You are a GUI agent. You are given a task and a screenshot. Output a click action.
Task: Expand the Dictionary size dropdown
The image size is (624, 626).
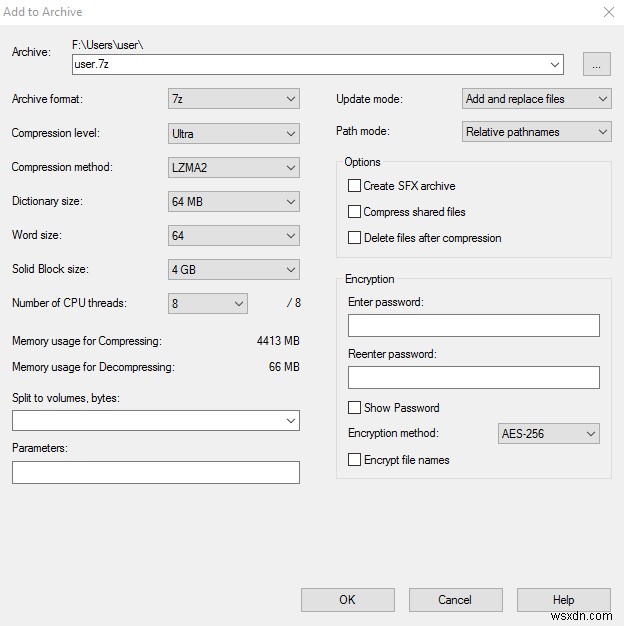[x=234, y=201]
